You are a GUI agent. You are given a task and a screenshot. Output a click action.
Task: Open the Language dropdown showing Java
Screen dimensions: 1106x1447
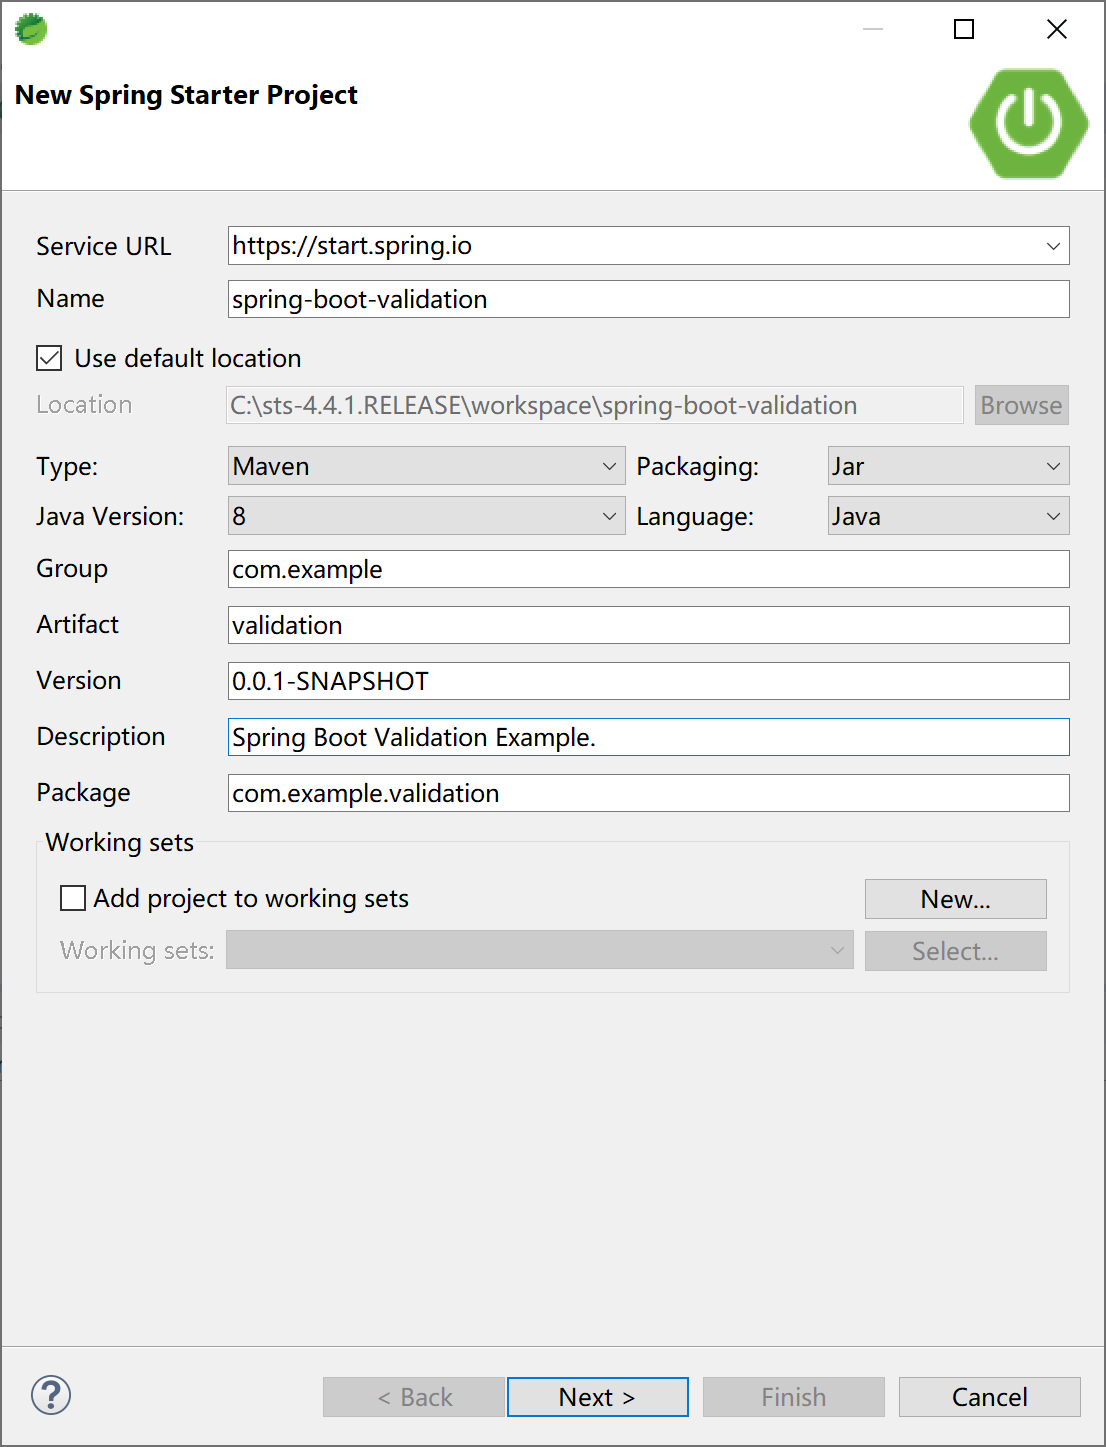click(x=948, y=516)
